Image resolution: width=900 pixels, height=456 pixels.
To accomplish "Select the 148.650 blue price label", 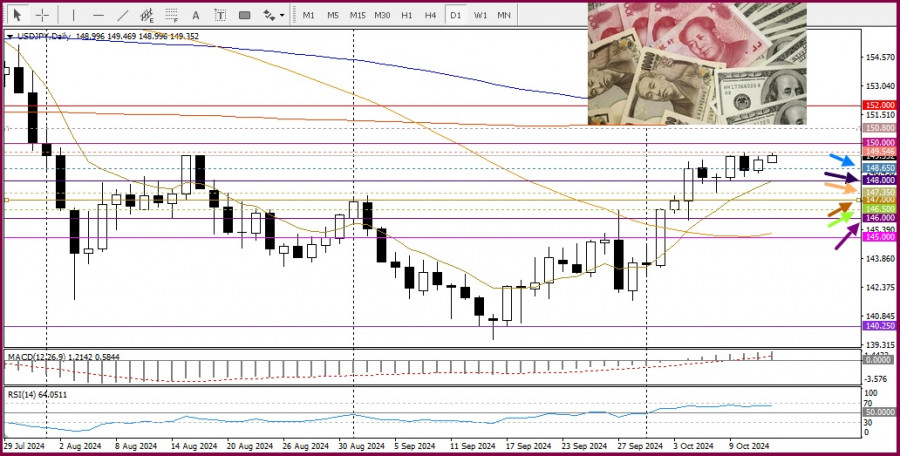I will click(x=879, y=168).
